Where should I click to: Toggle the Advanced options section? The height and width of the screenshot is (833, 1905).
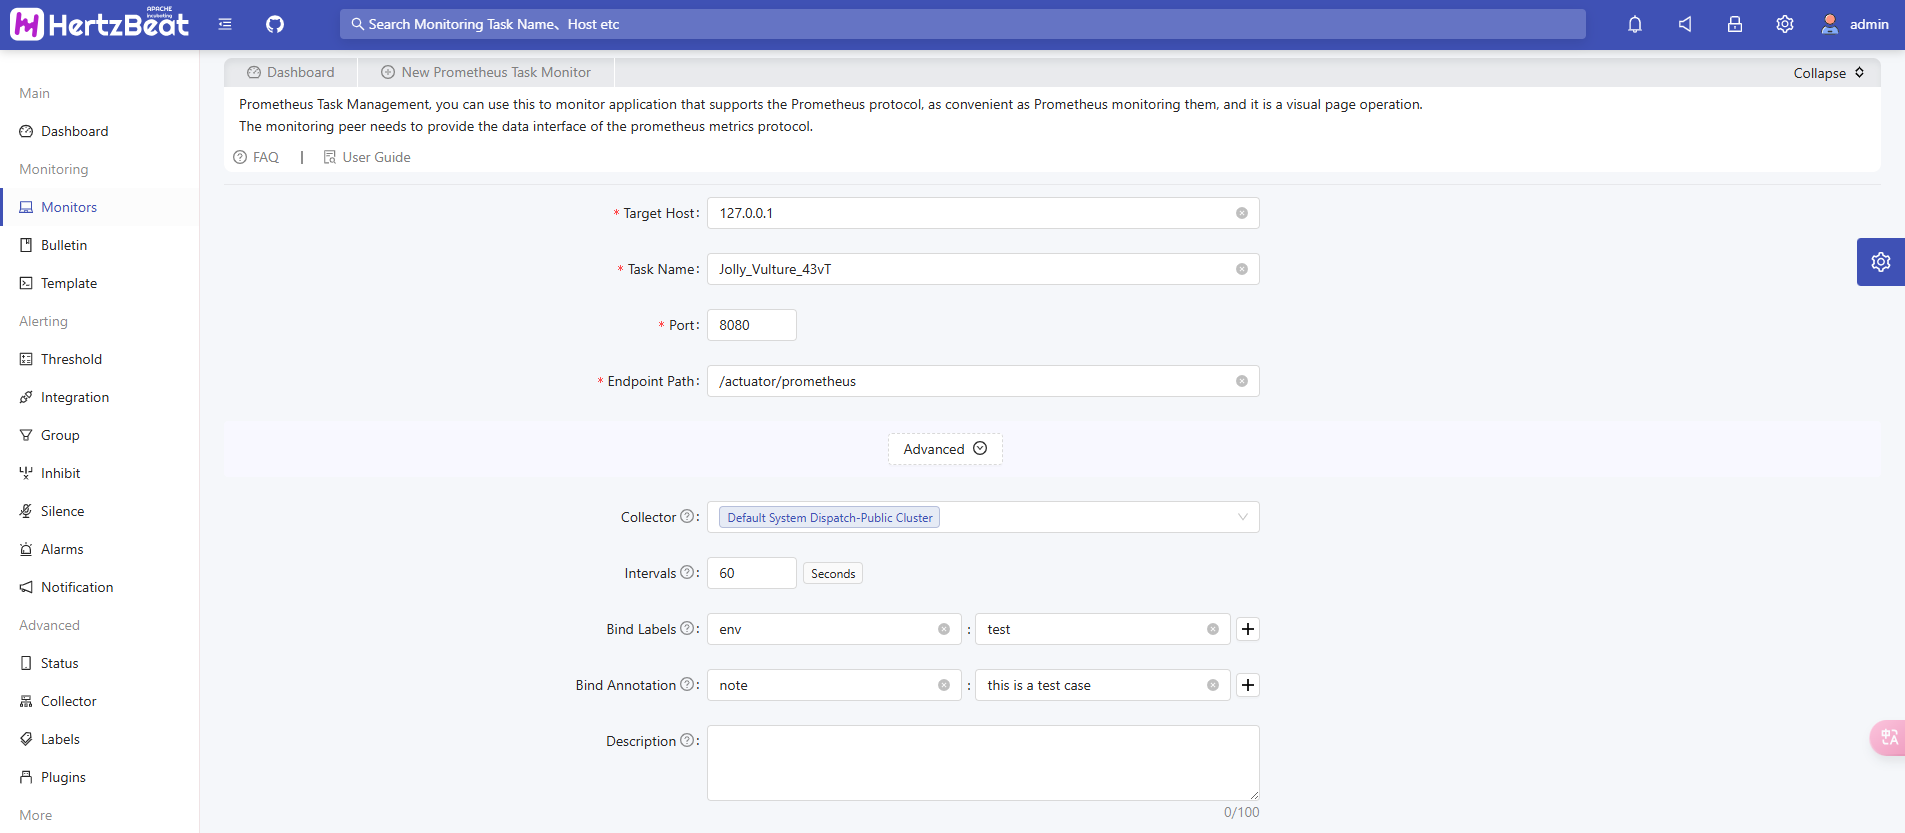coord(945,449)
